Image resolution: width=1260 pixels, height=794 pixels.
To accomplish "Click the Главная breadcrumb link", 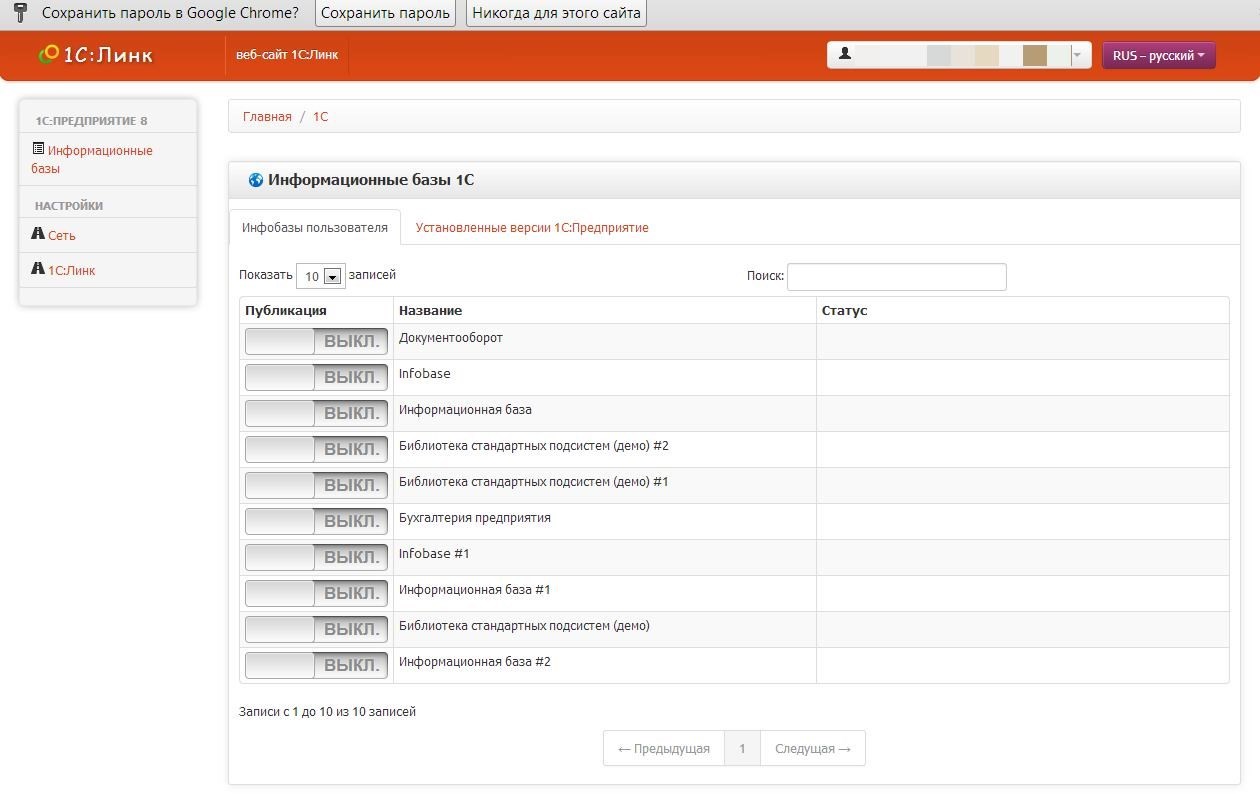I will tap(267, 117).
